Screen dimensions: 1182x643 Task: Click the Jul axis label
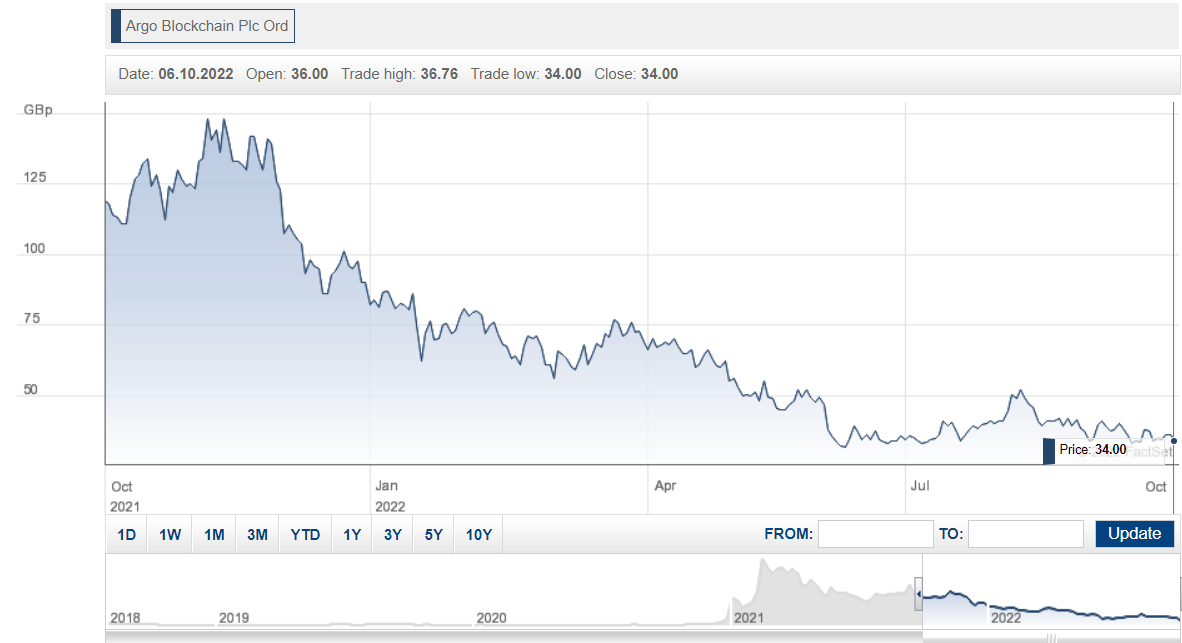tap(920, 485)
